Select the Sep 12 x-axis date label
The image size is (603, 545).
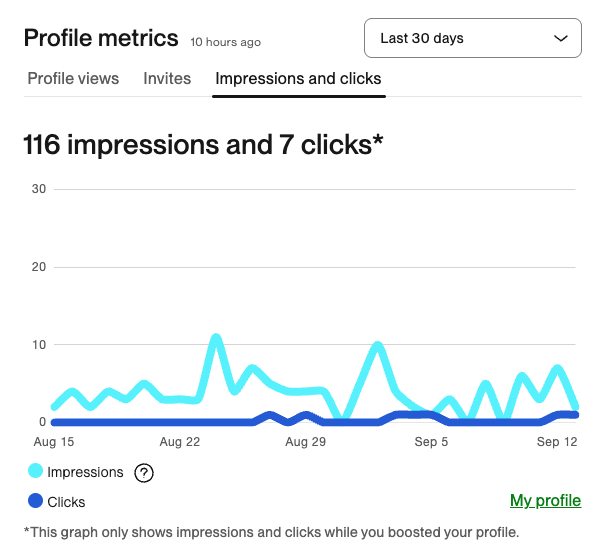click(556, 441)
